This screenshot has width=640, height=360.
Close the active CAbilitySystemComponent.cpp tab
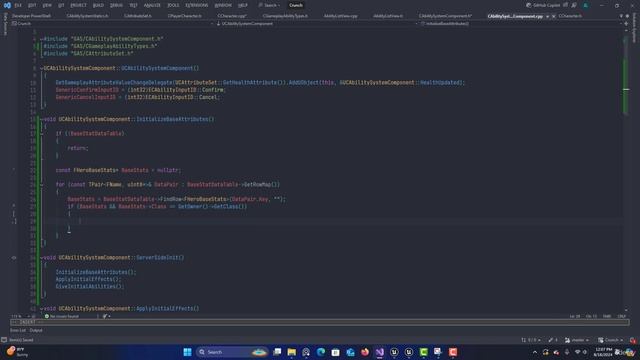click(553, 16)
